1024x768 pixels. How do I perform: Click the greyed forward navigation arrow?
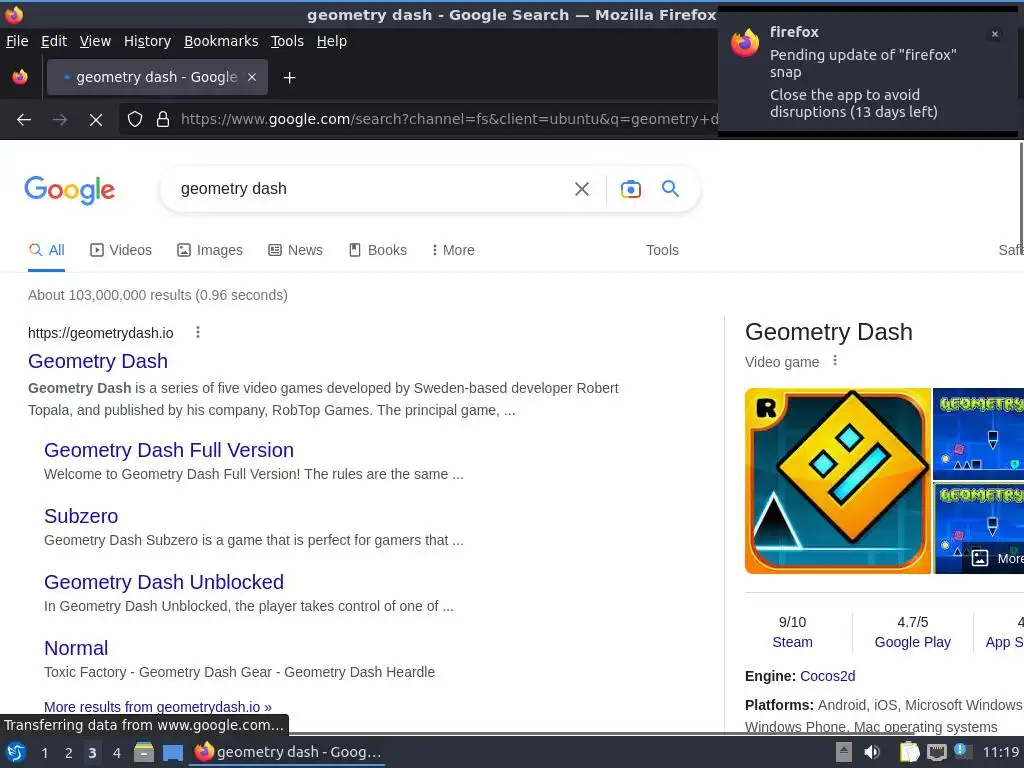[59, 120]
